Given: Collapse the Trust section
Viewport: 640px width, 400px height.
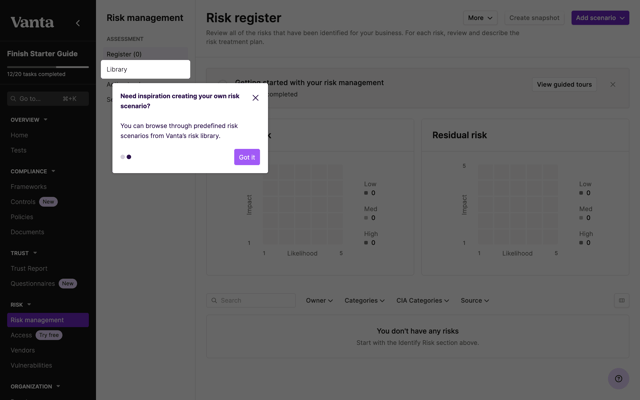Looking at the screenshot, I should [24, 253].
